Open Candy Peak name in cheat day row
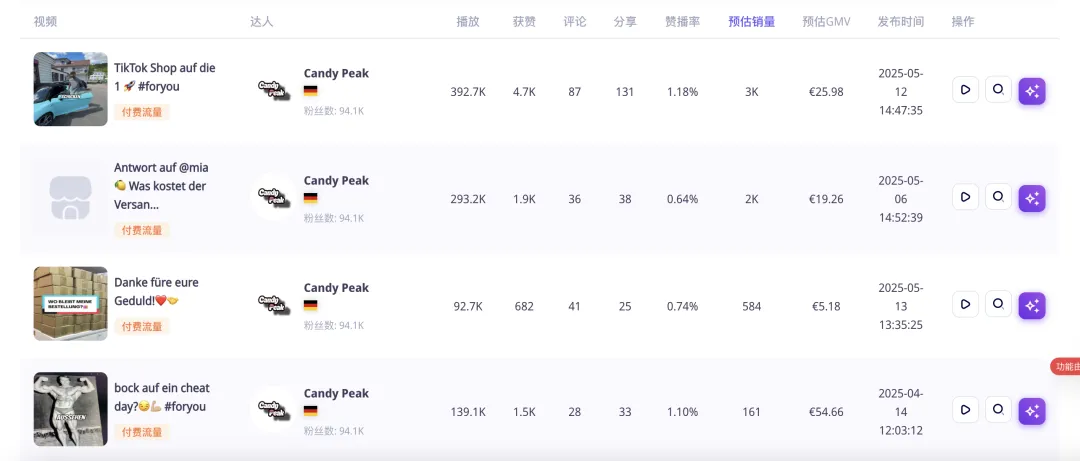 [336, 393]
